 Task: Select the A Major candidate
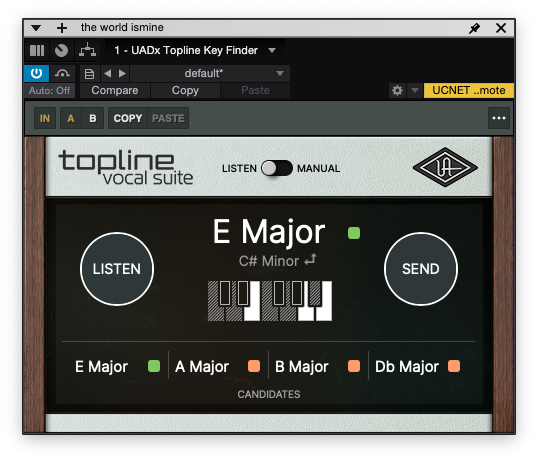pyautogui.click(x=202, y=367)
